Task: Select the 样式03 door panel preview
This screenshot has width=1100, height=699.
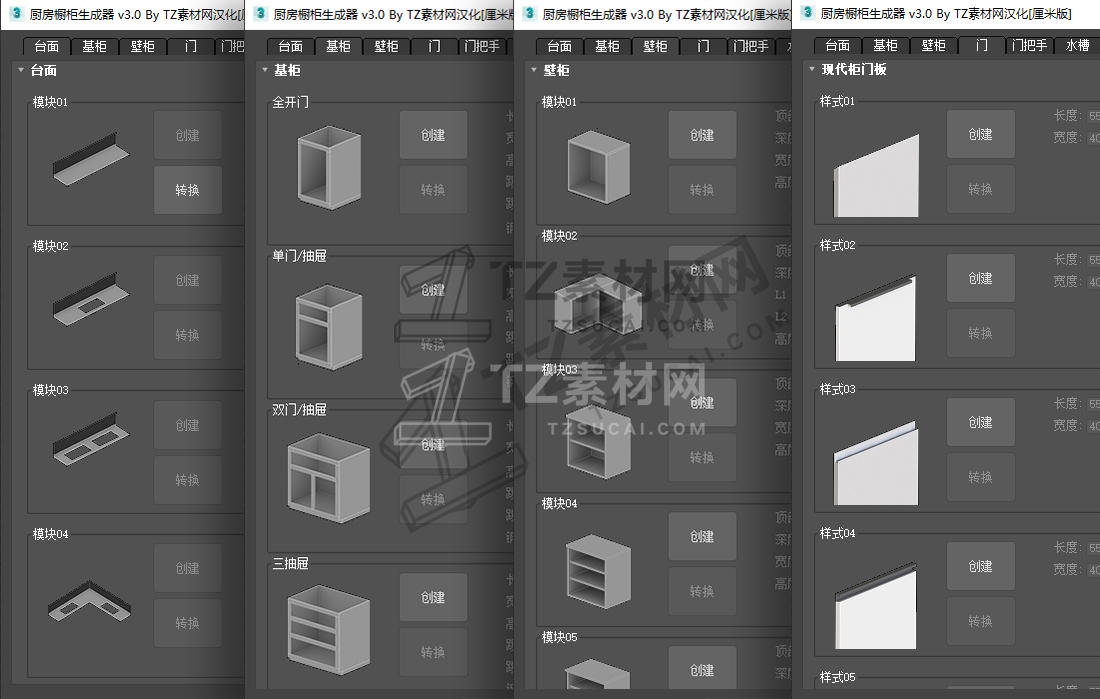Action: (x=876, y=462)
